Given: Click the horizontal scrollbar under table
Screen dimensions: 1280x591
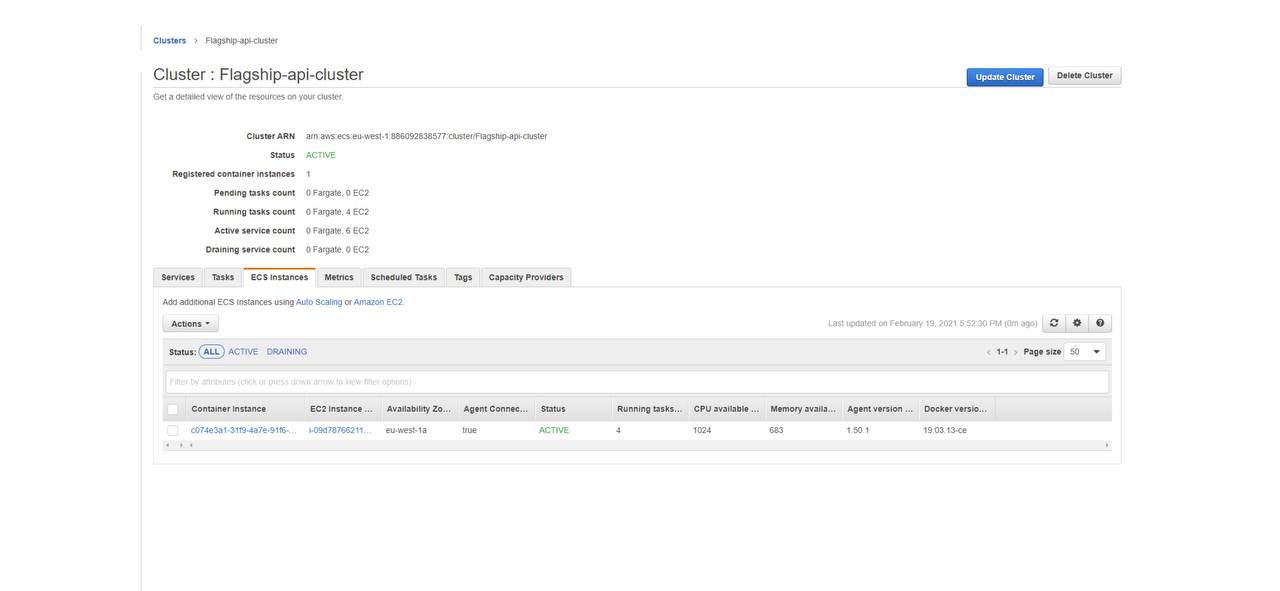Looking at the screenshot, I should [637, 445].
